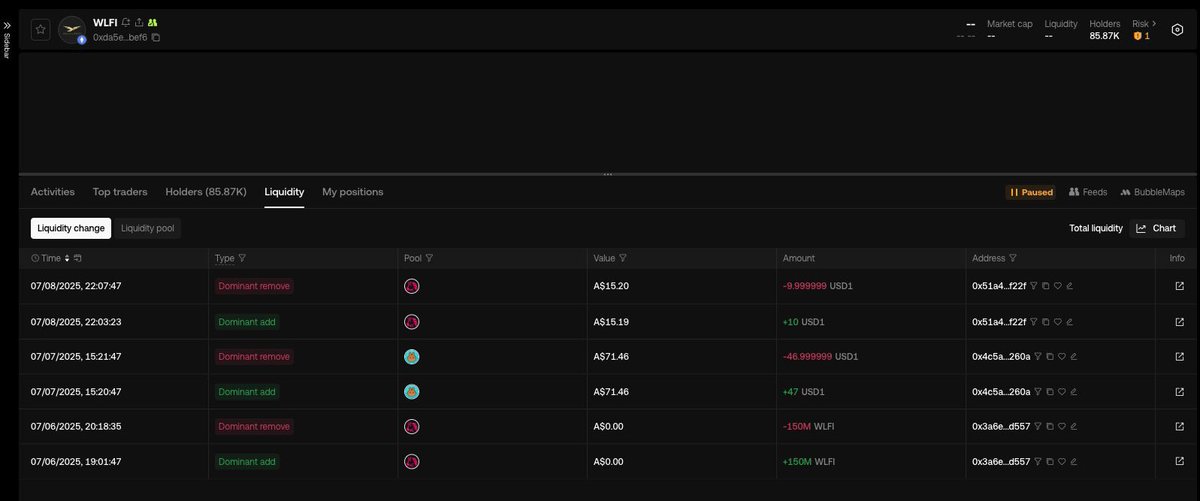Screen dimensions: 1200x501
Task: Sort the table by Time
Action: tap(68, 258)
